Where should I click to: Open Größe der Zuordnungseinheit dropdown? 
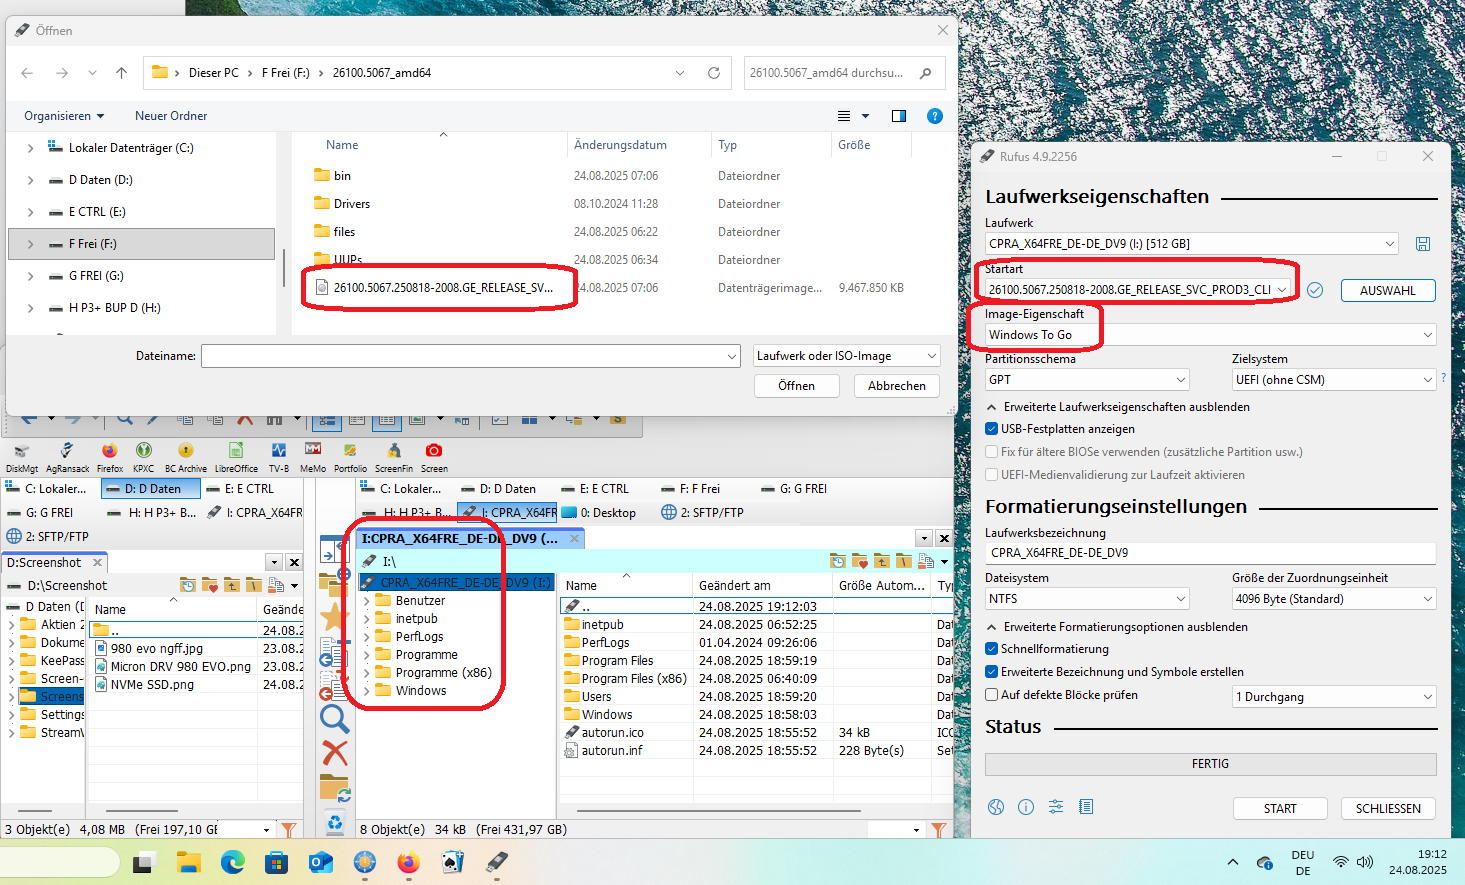[1334, 599]
